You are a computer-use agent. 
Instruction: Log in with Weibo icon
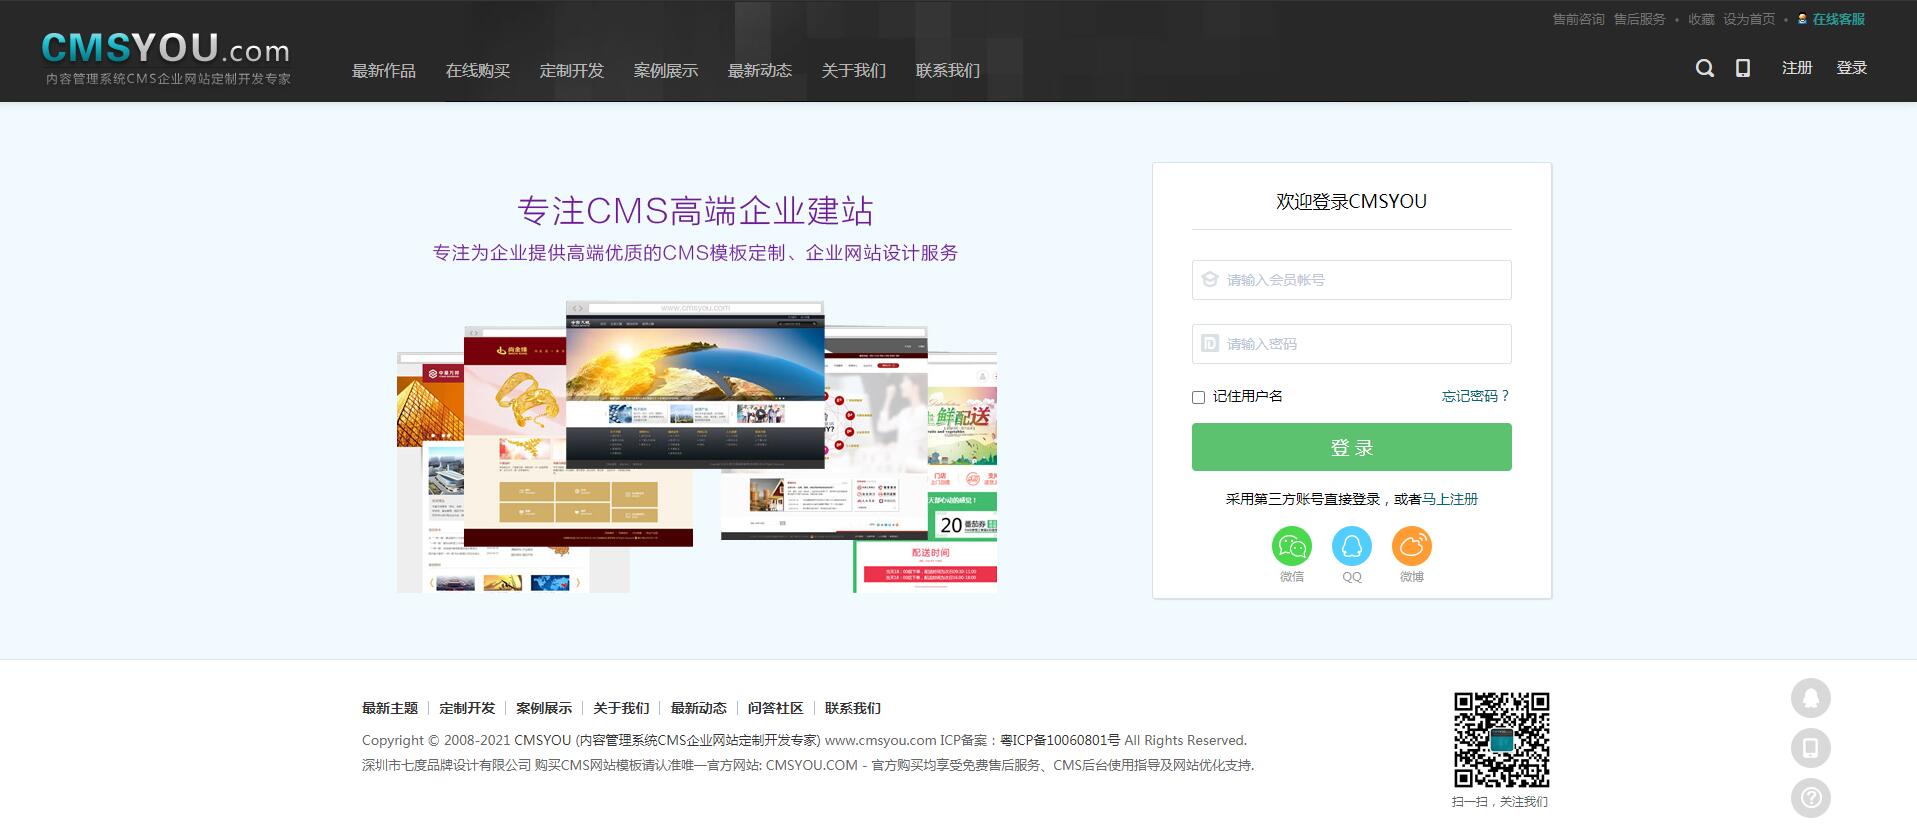[1412, 546]
